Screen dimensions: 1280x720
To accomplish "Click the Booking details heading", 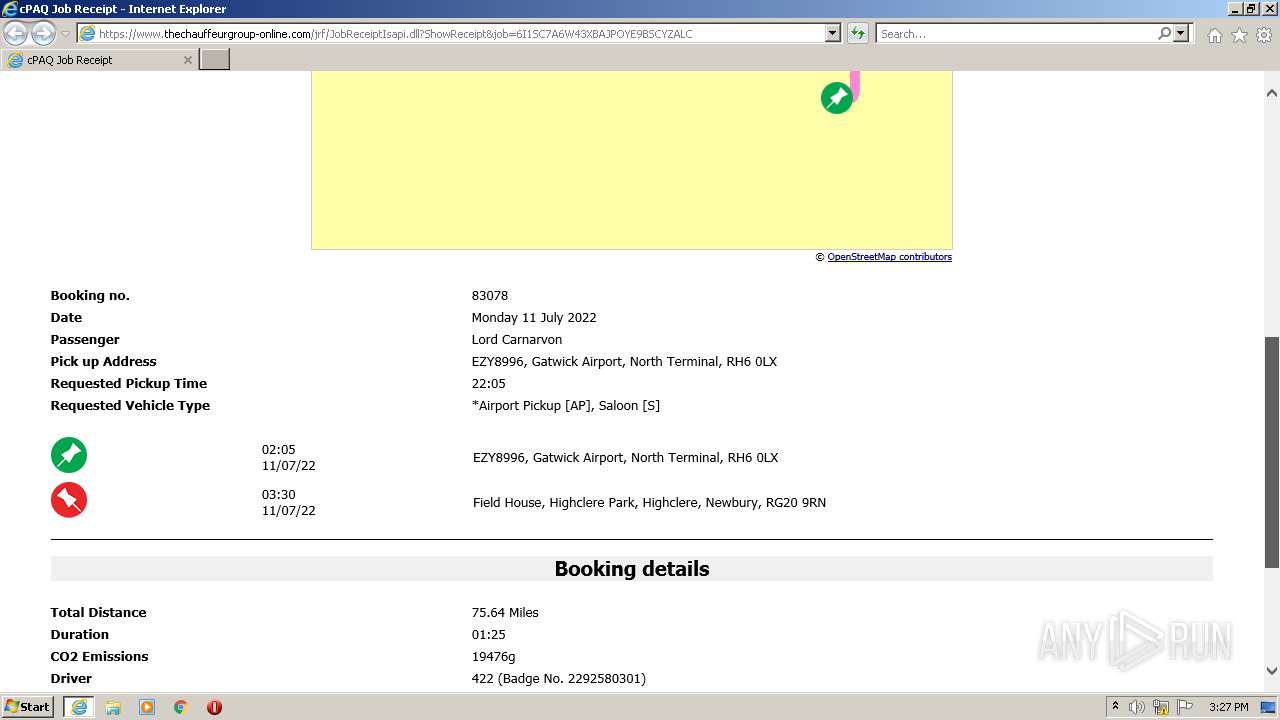I will tap(632, 569).
